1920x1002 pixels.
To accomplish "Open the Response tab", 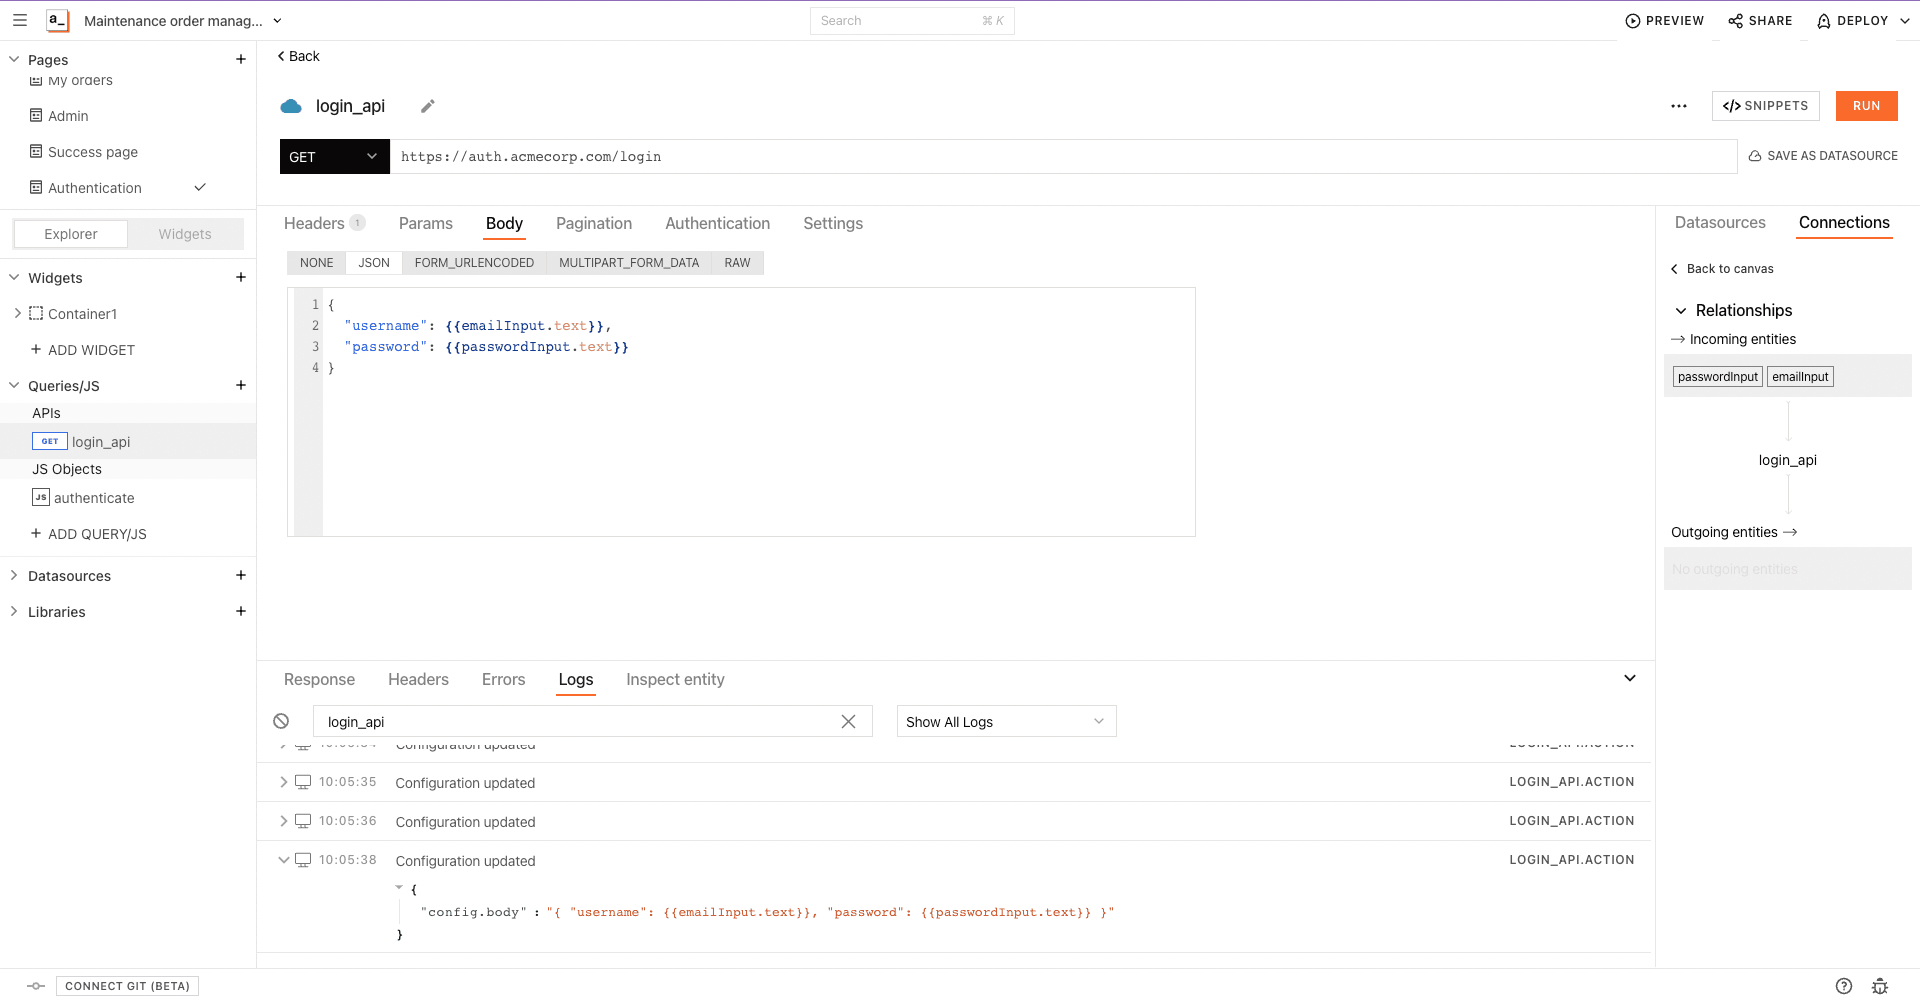I will pos(319,679).
